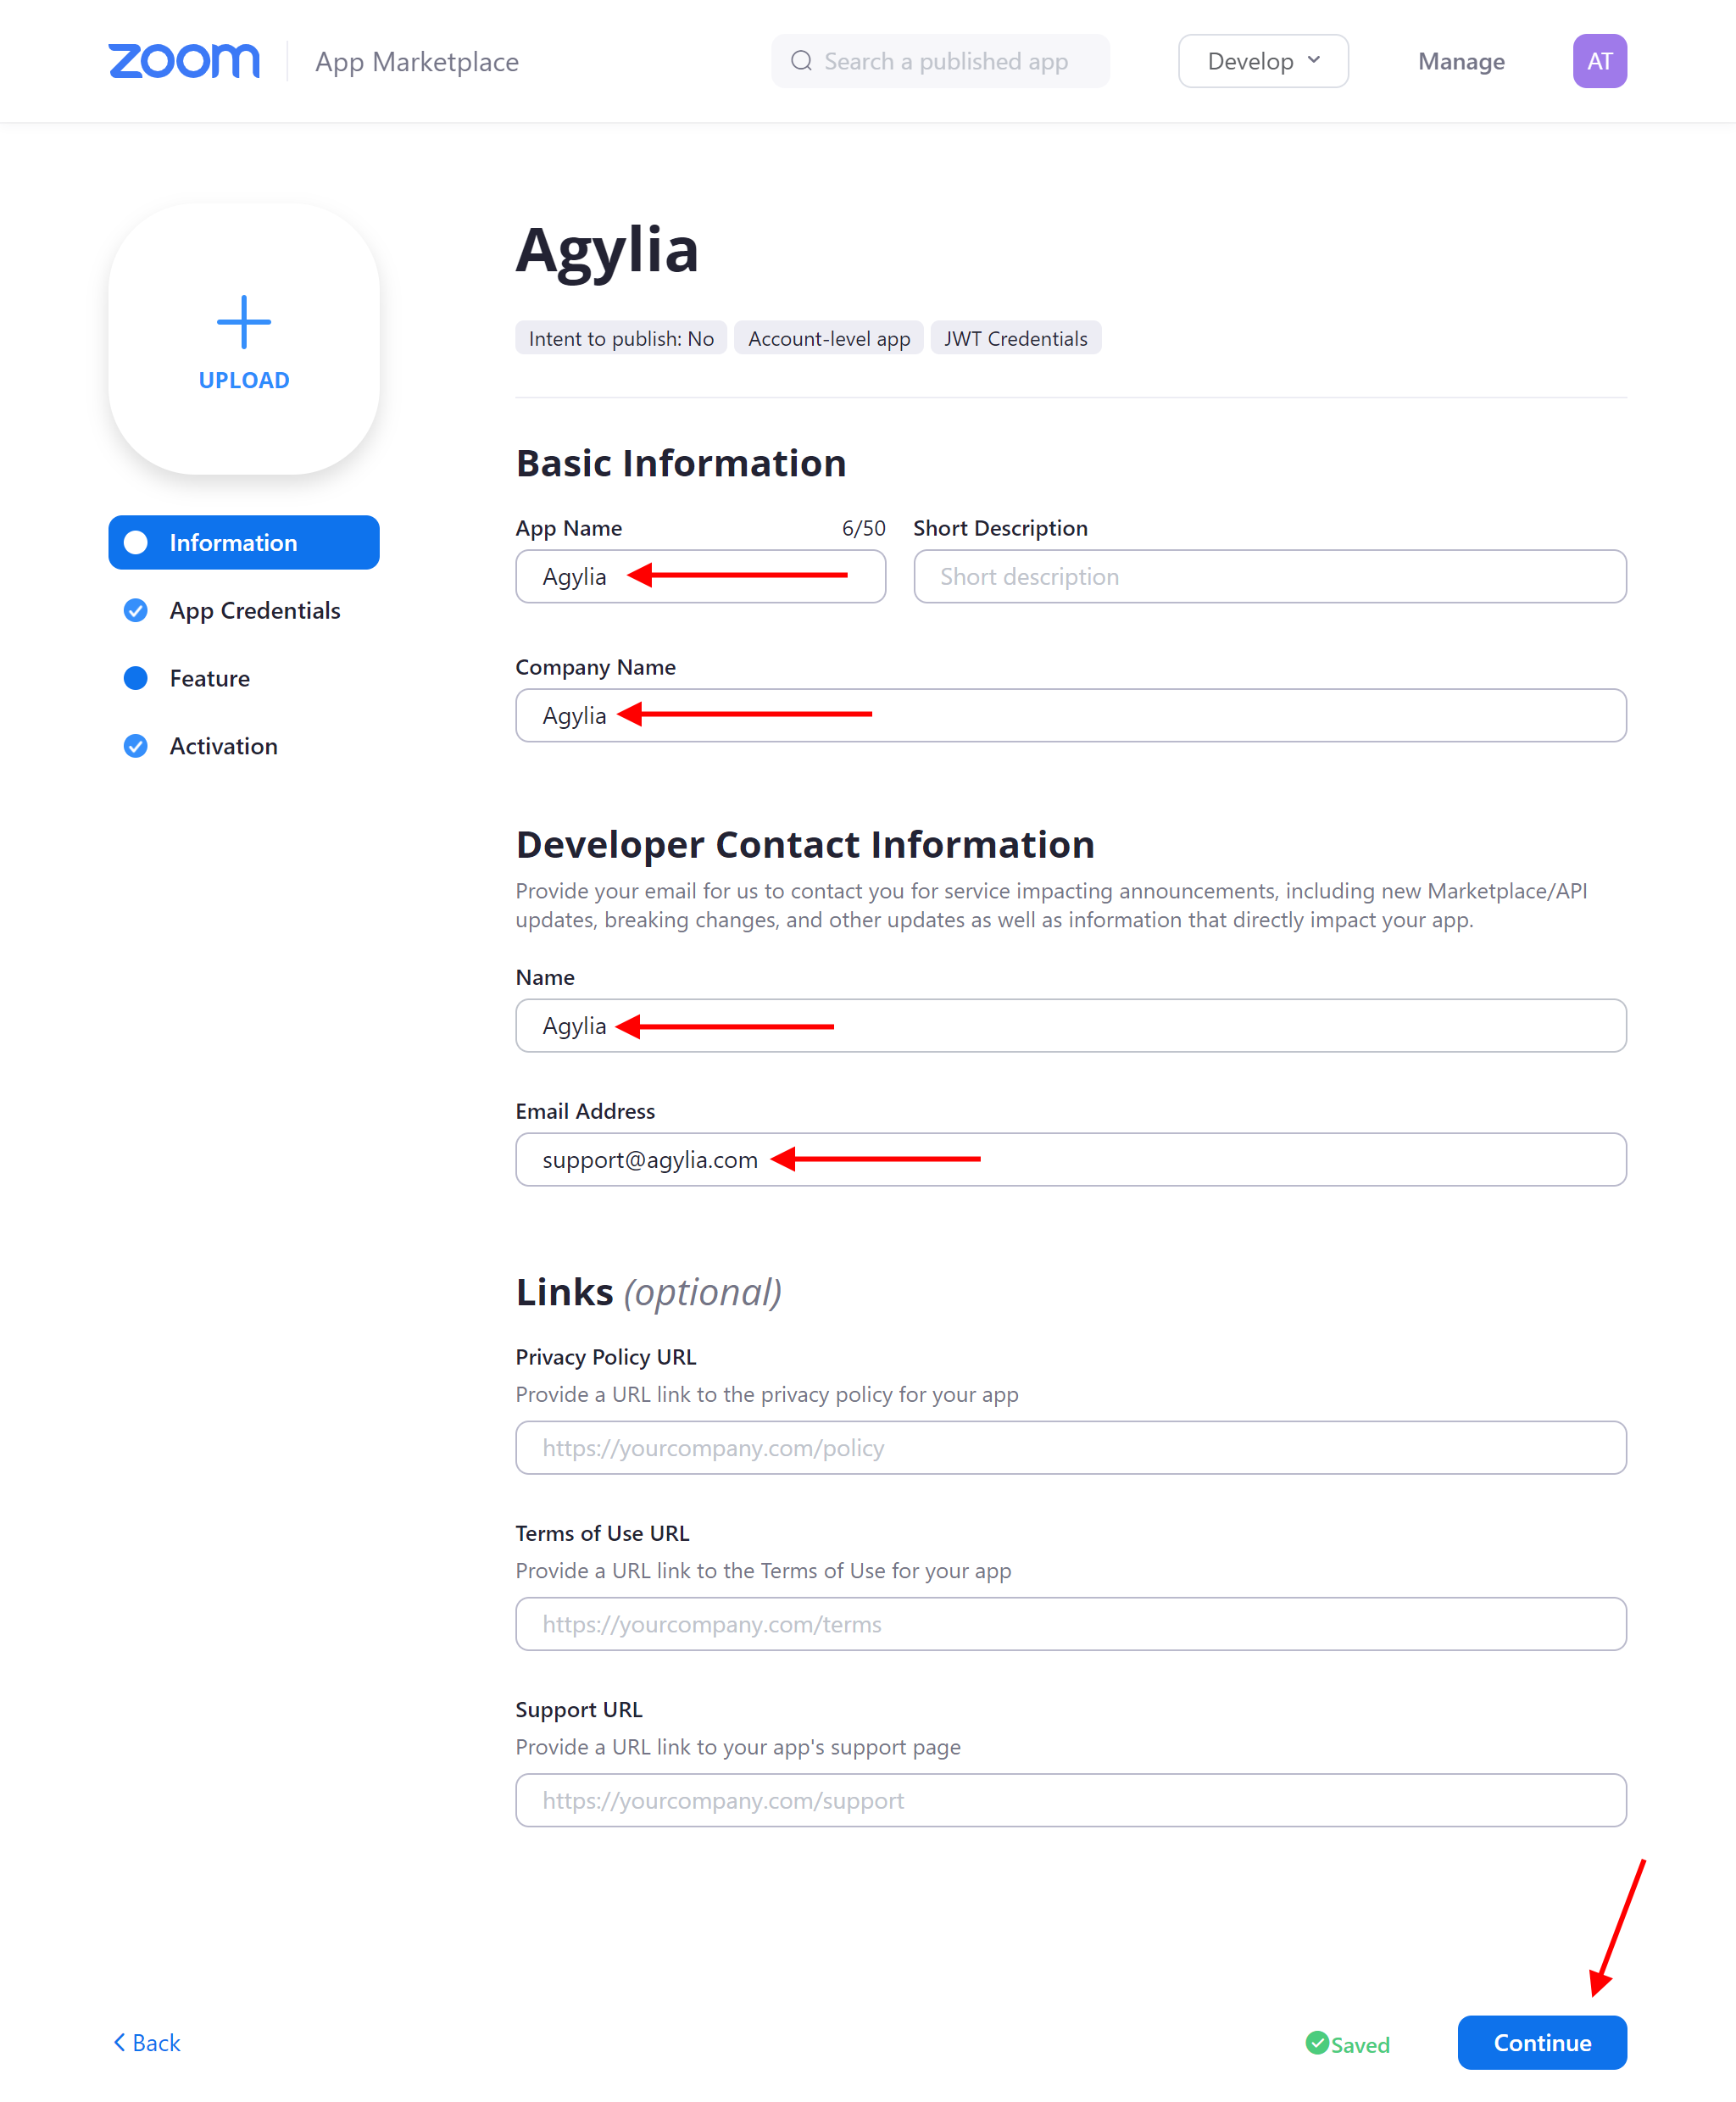The height and width of the screenshot is (2102, 1736).
Task: Click the App Credentials checkmark icon
Action: tap(136, 610)
